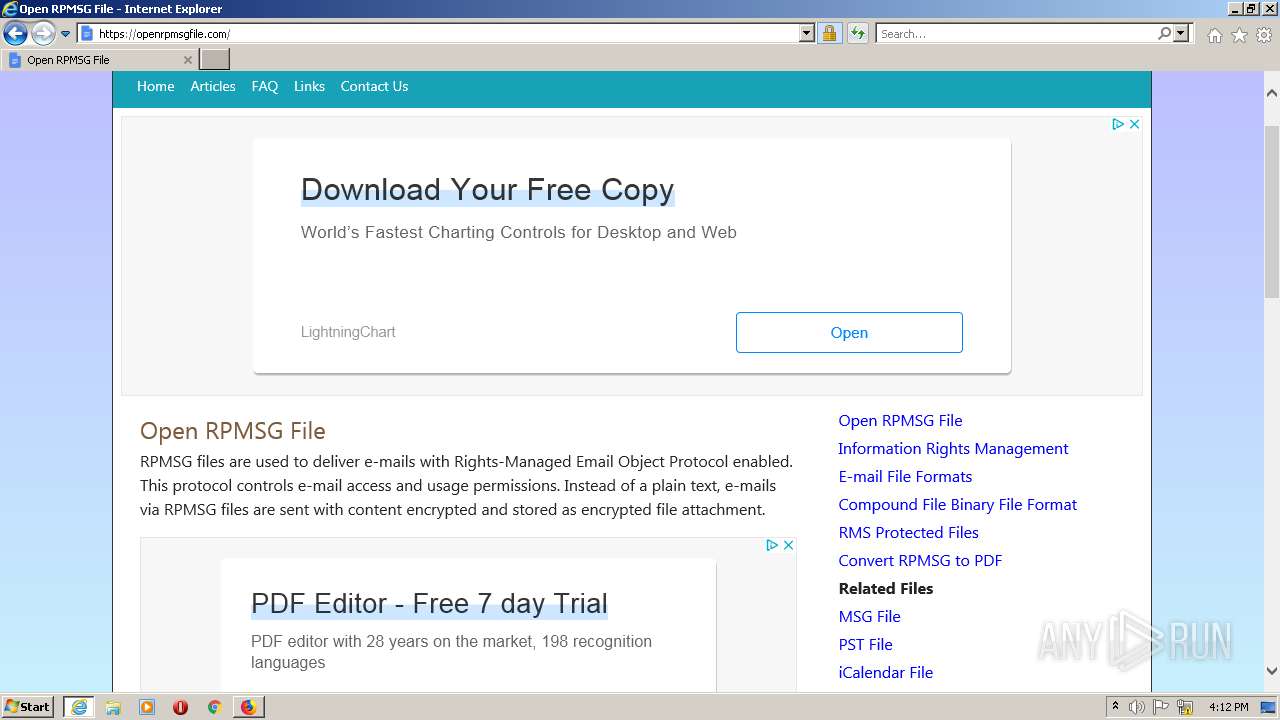Open the Contact Us menu item
Screen dimensions: 1280x720
point(374,86)
